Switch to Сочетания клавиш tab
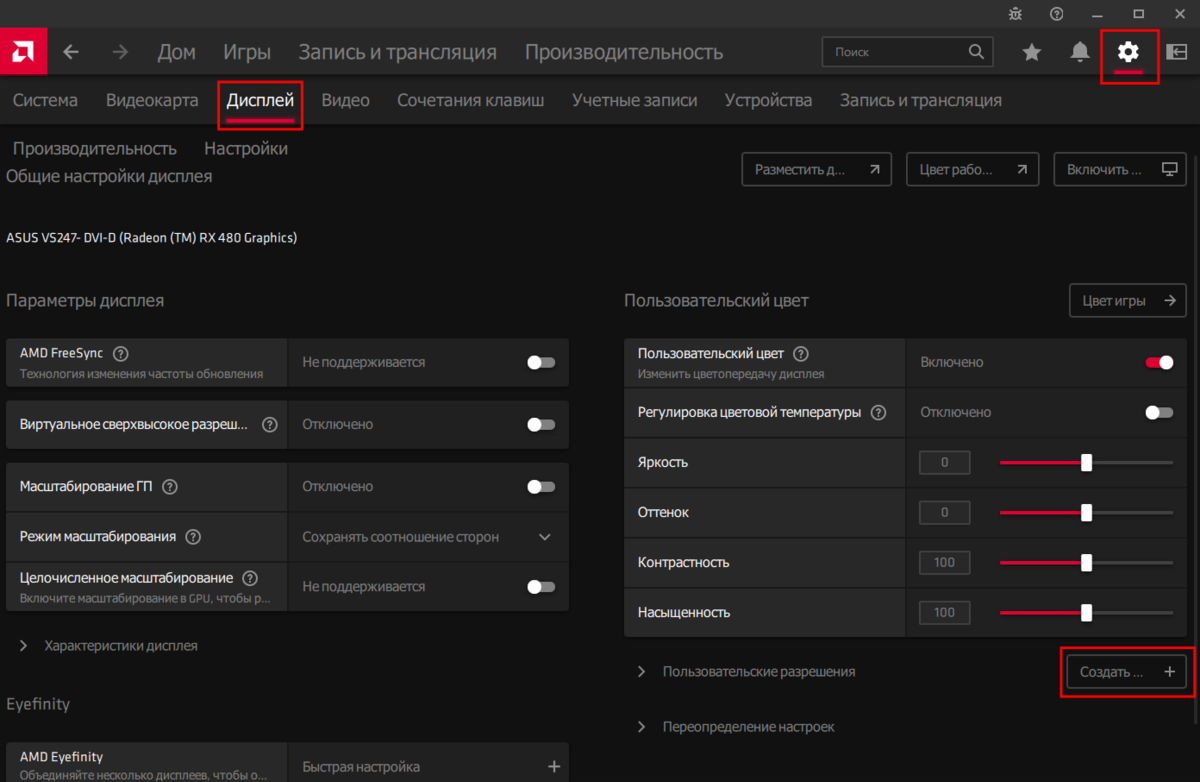 (x=471, y=100)
